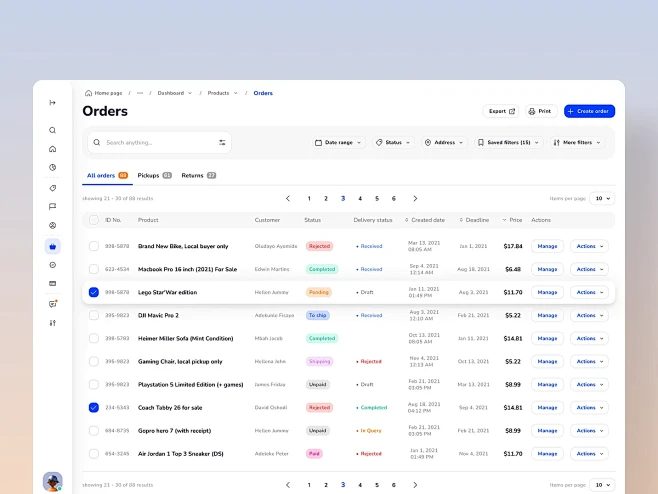The image size is (658, 494).
Task: Check the Macbook Pro 16 inch row checkbox
Action: [93, 269]
